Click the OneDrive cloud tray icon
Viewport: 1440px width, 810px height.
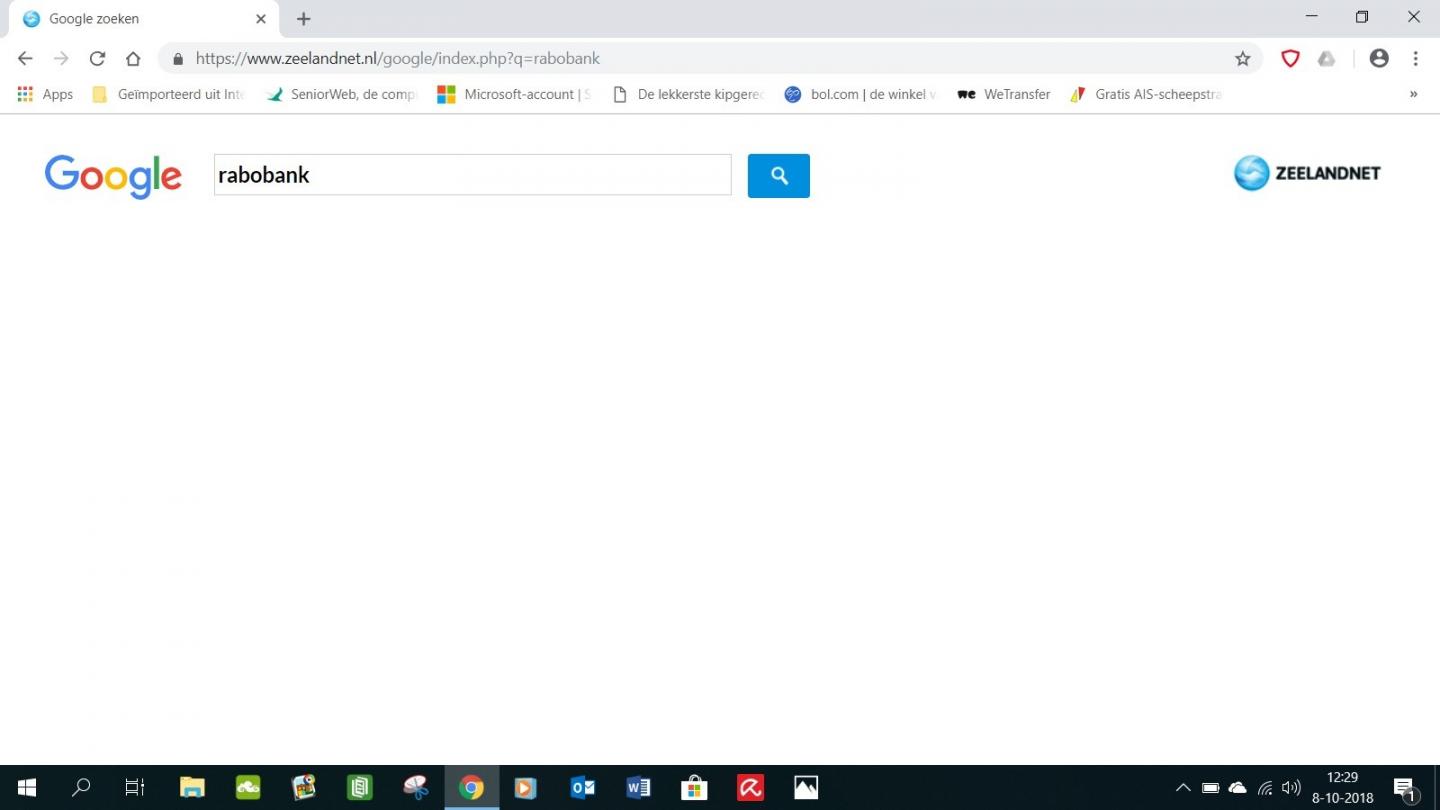point(1237,788)
